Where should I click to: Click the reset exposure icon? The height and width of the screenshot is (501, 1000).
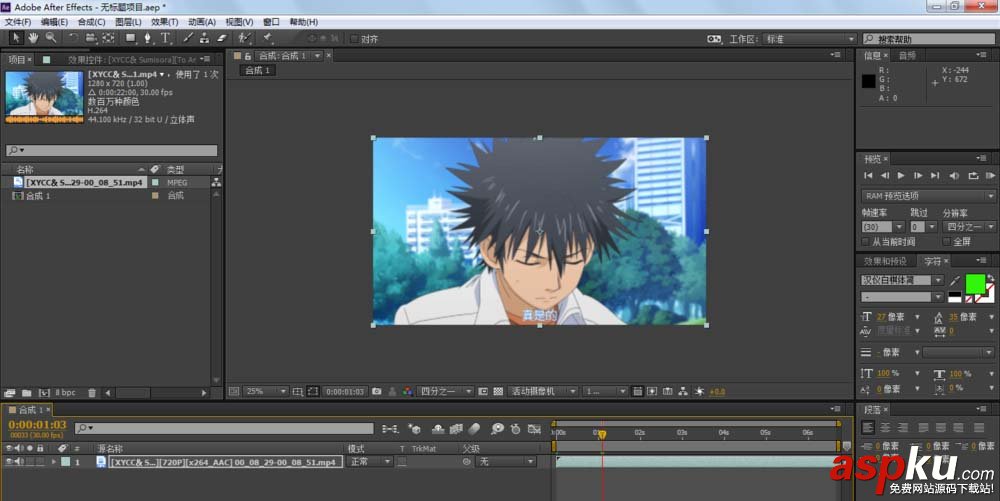tap(699, 391)
